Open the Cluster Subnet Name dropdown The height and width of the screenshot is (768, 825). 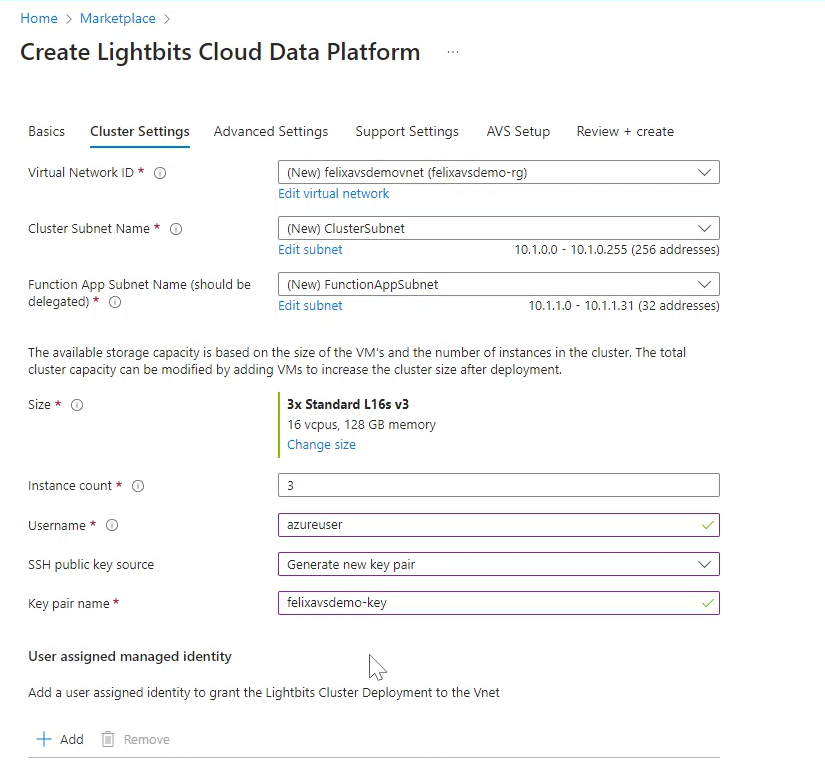[499, 228]
